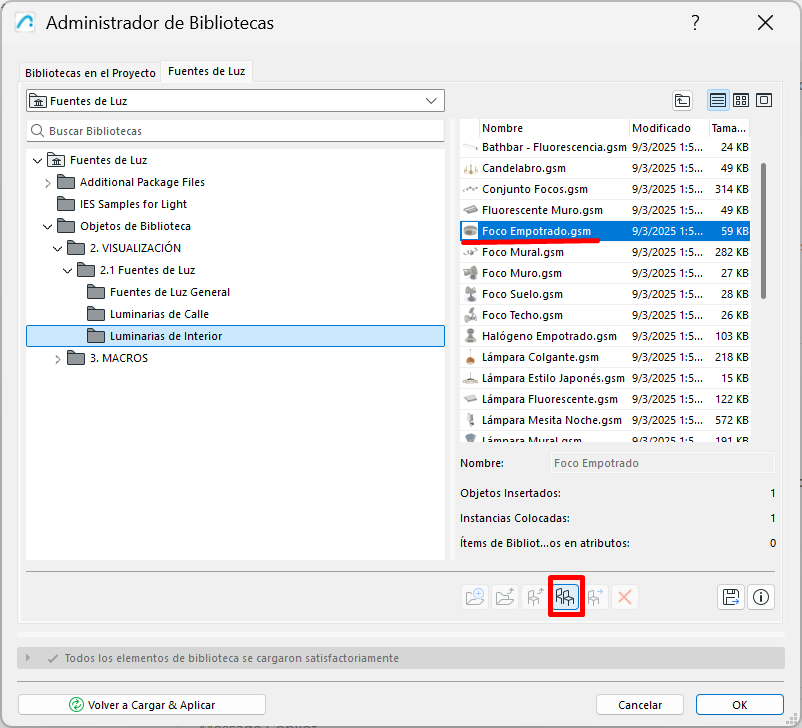This screenshot has height=728, width=802.
Task: Expand the Additional Package Files folder
Action: (x=48, y=182)
